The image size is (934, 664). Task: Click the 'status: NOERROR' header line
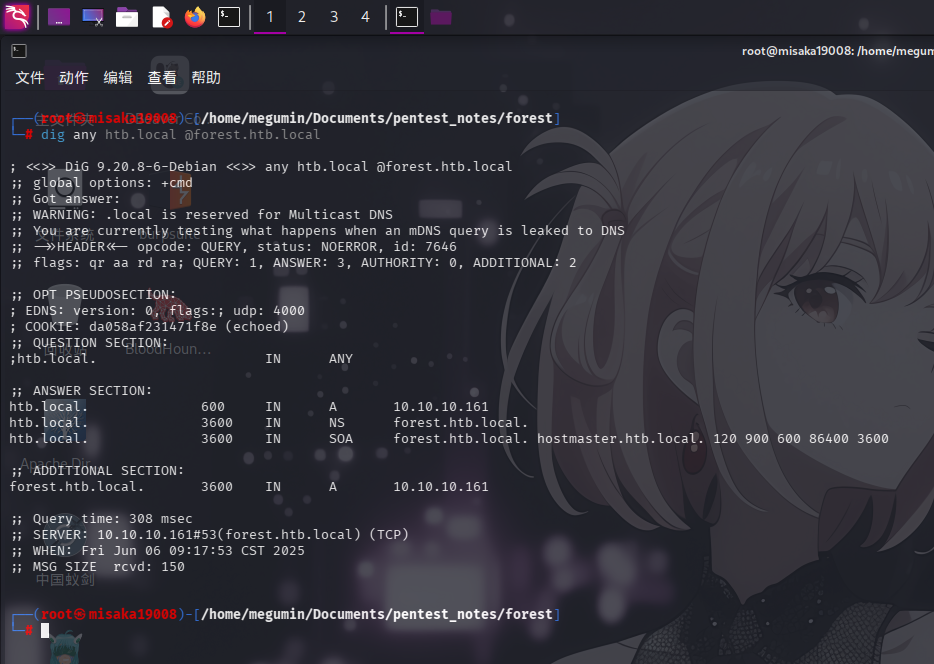point(234,247)
